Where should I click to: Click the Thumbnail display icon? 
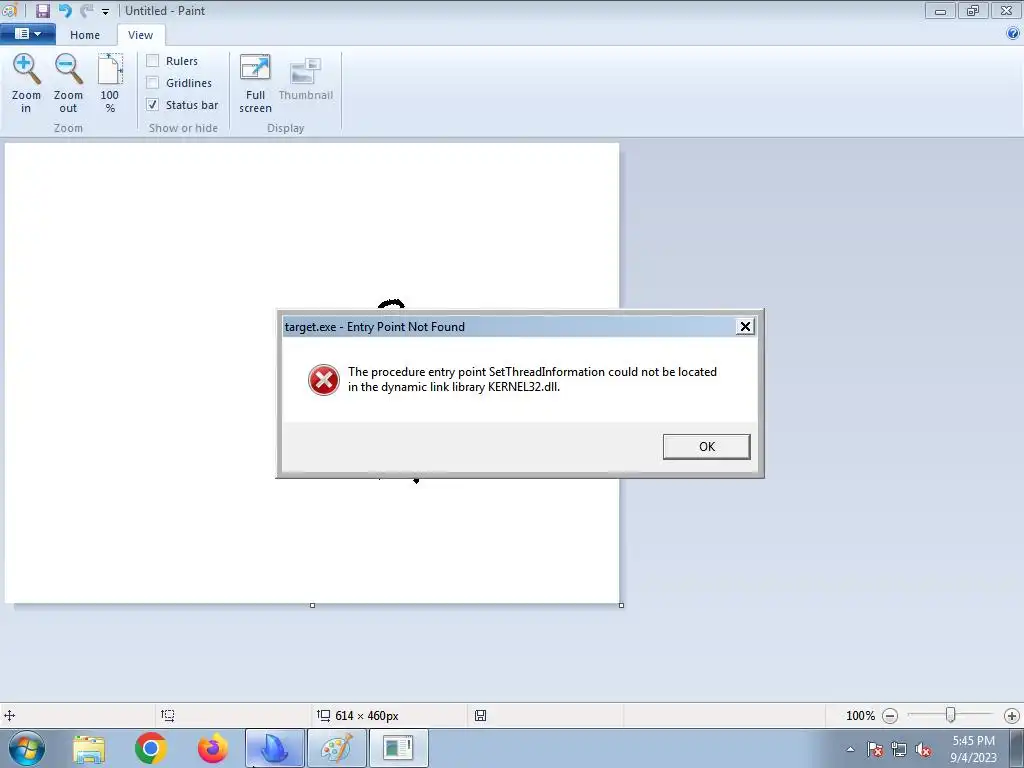coord(305,71)
